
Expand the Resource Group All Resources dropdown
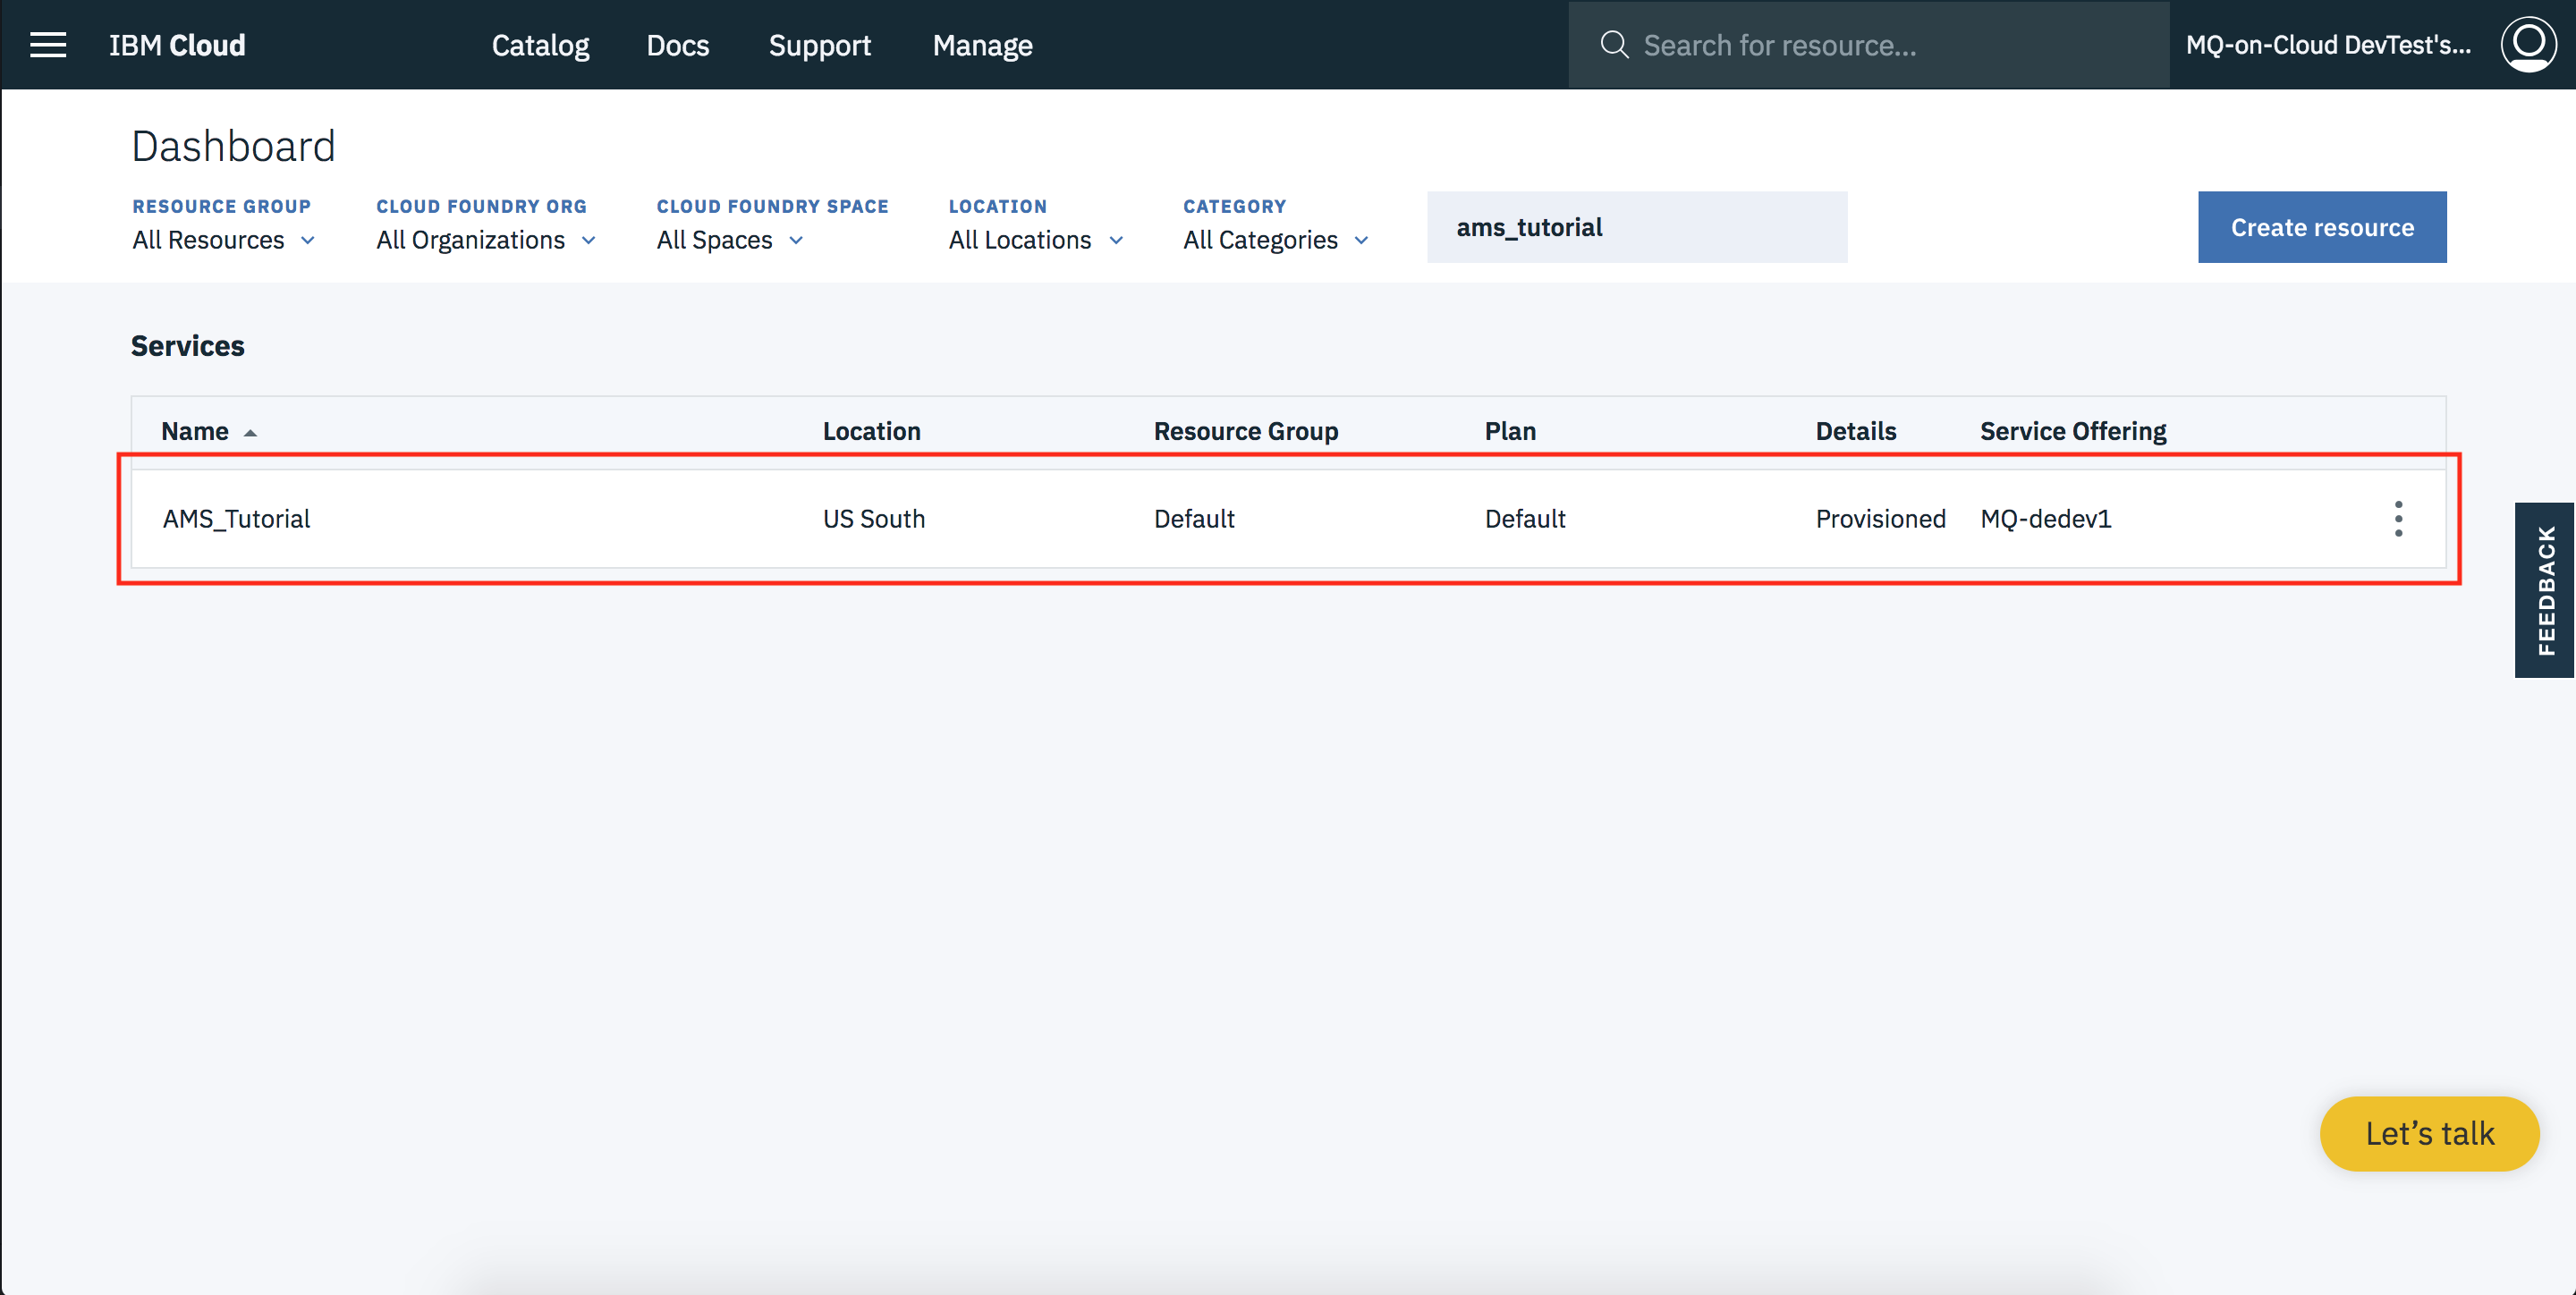click(x=224, y=240)
